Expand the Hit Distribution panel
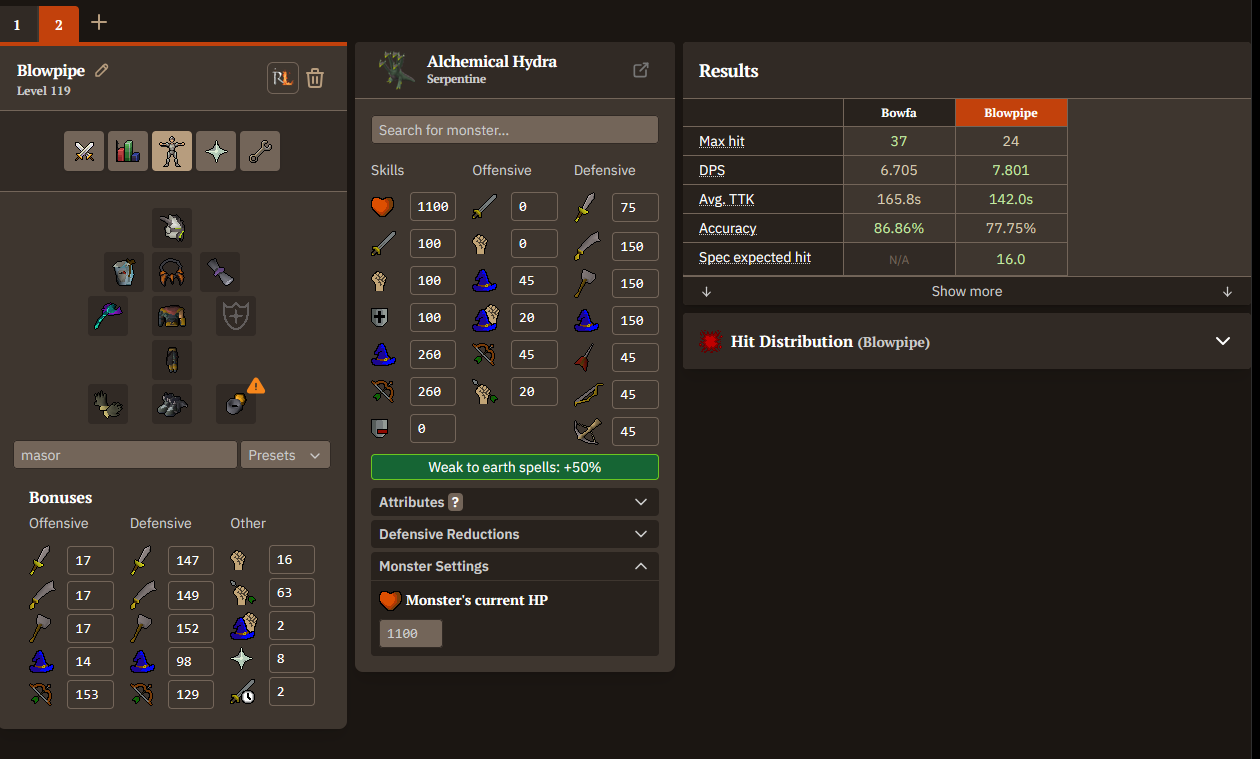This screenshot has height=759, width=1260. click(967, 341)
